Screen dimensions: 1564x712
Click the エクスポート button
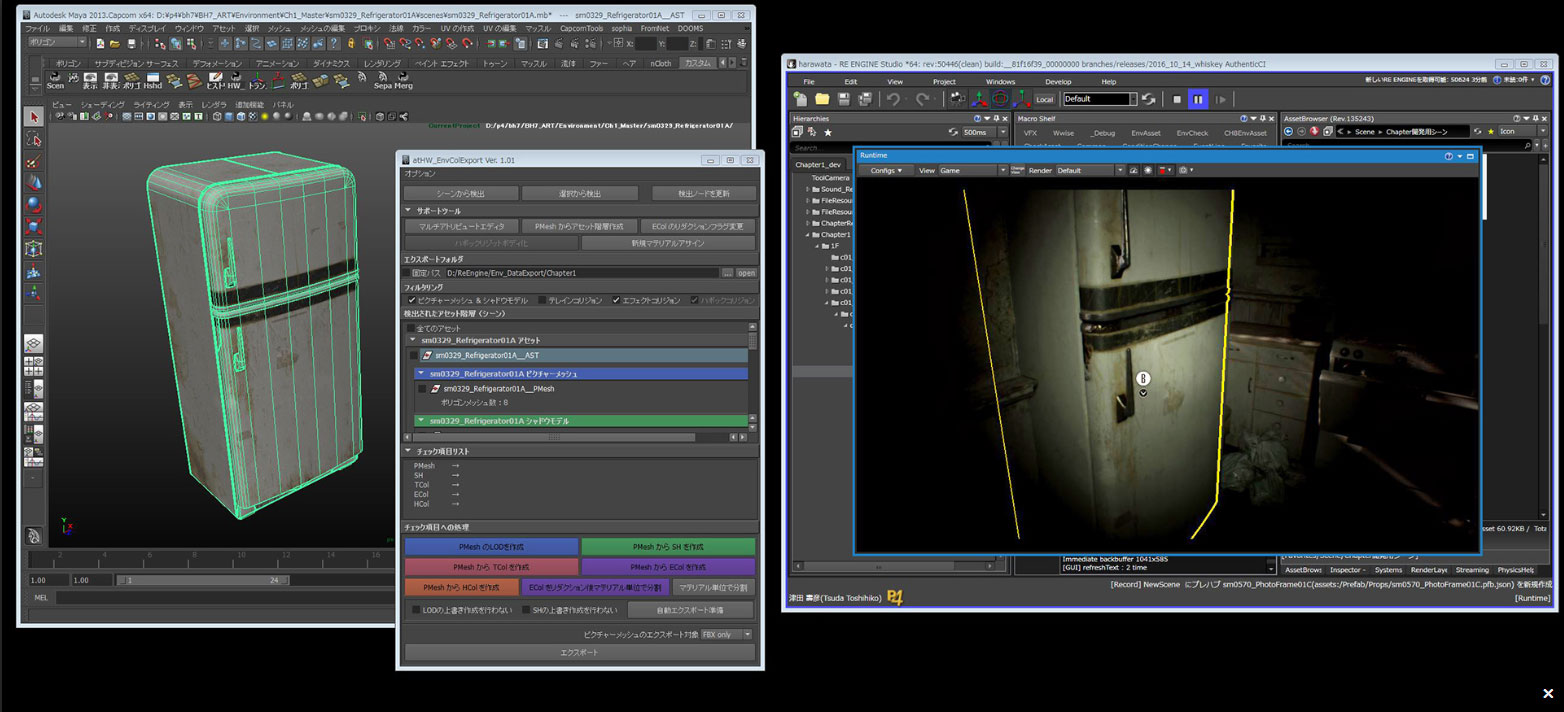579,652
